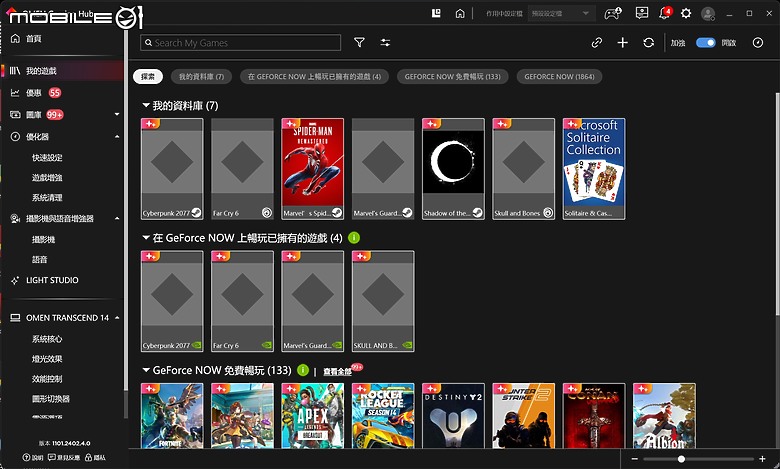Open Solitaire & Cas... game tile
Viewport: 780px width, 469px height.
(594, 169)
